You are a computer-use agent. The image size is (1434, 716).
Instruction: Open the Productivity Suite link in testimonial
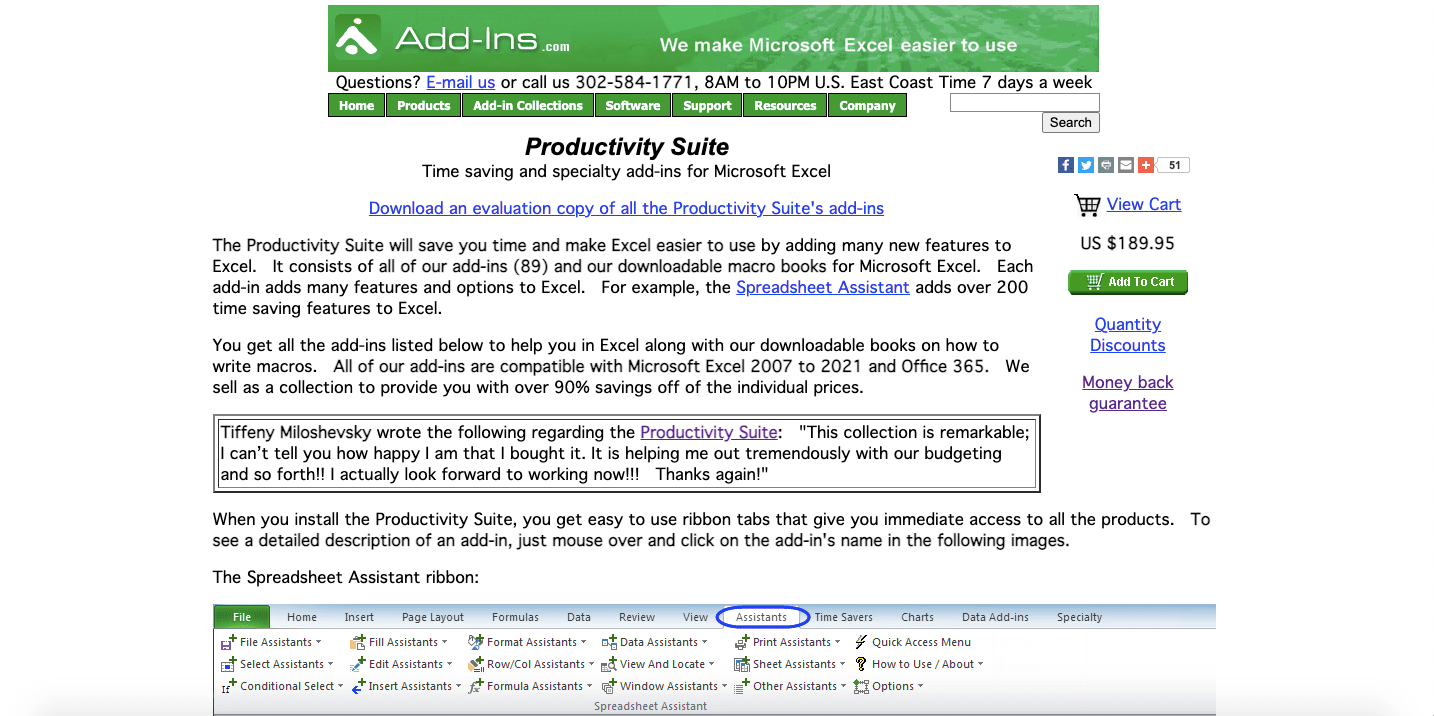(x=709, y=432)
